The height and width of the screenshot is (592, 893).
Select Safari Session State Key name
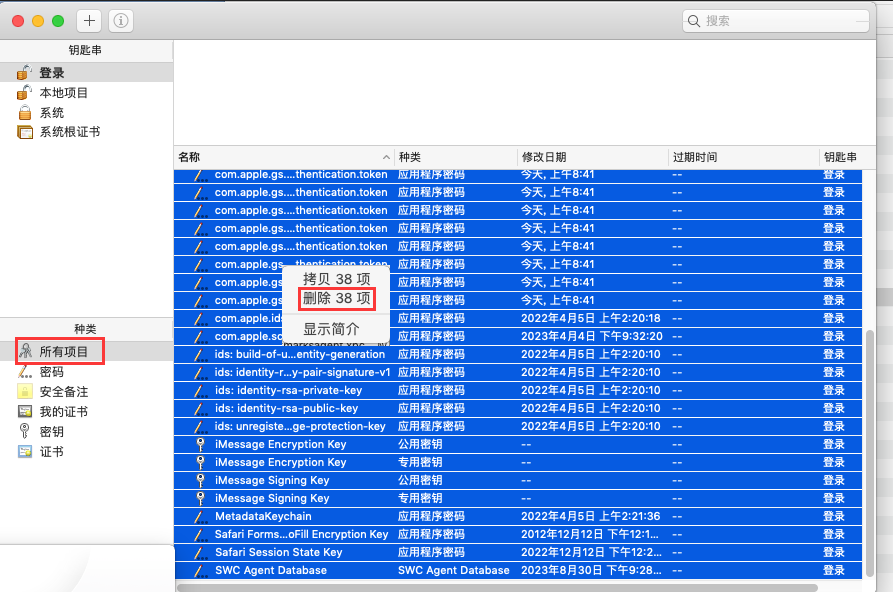click(278, 552)
